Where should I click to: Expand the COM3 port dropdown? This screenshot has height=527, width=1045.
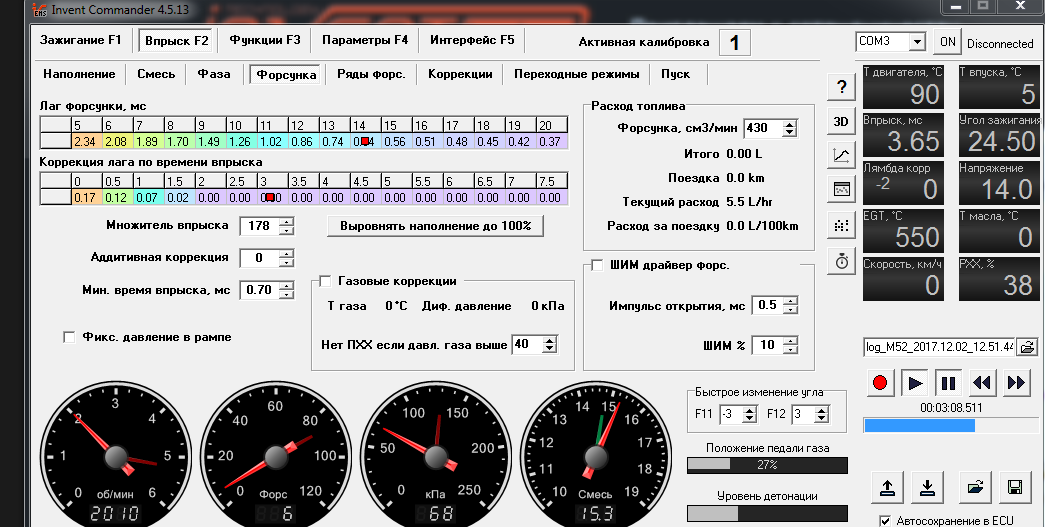[917, 42]
